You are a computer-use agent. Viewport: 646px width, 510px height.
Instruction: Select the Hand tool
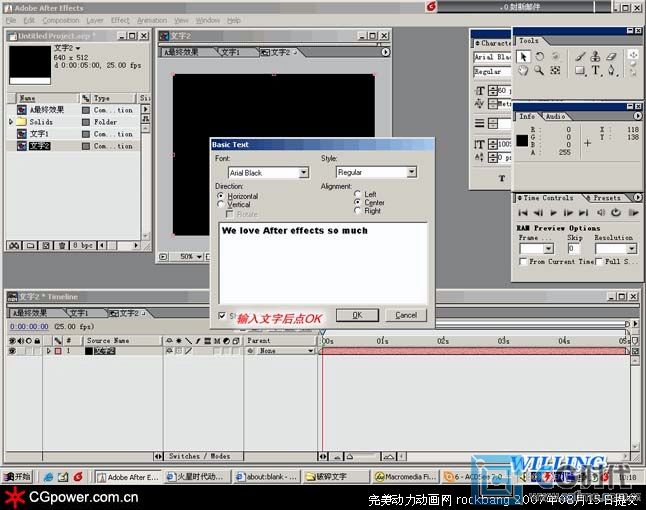(x=523, y=70)
